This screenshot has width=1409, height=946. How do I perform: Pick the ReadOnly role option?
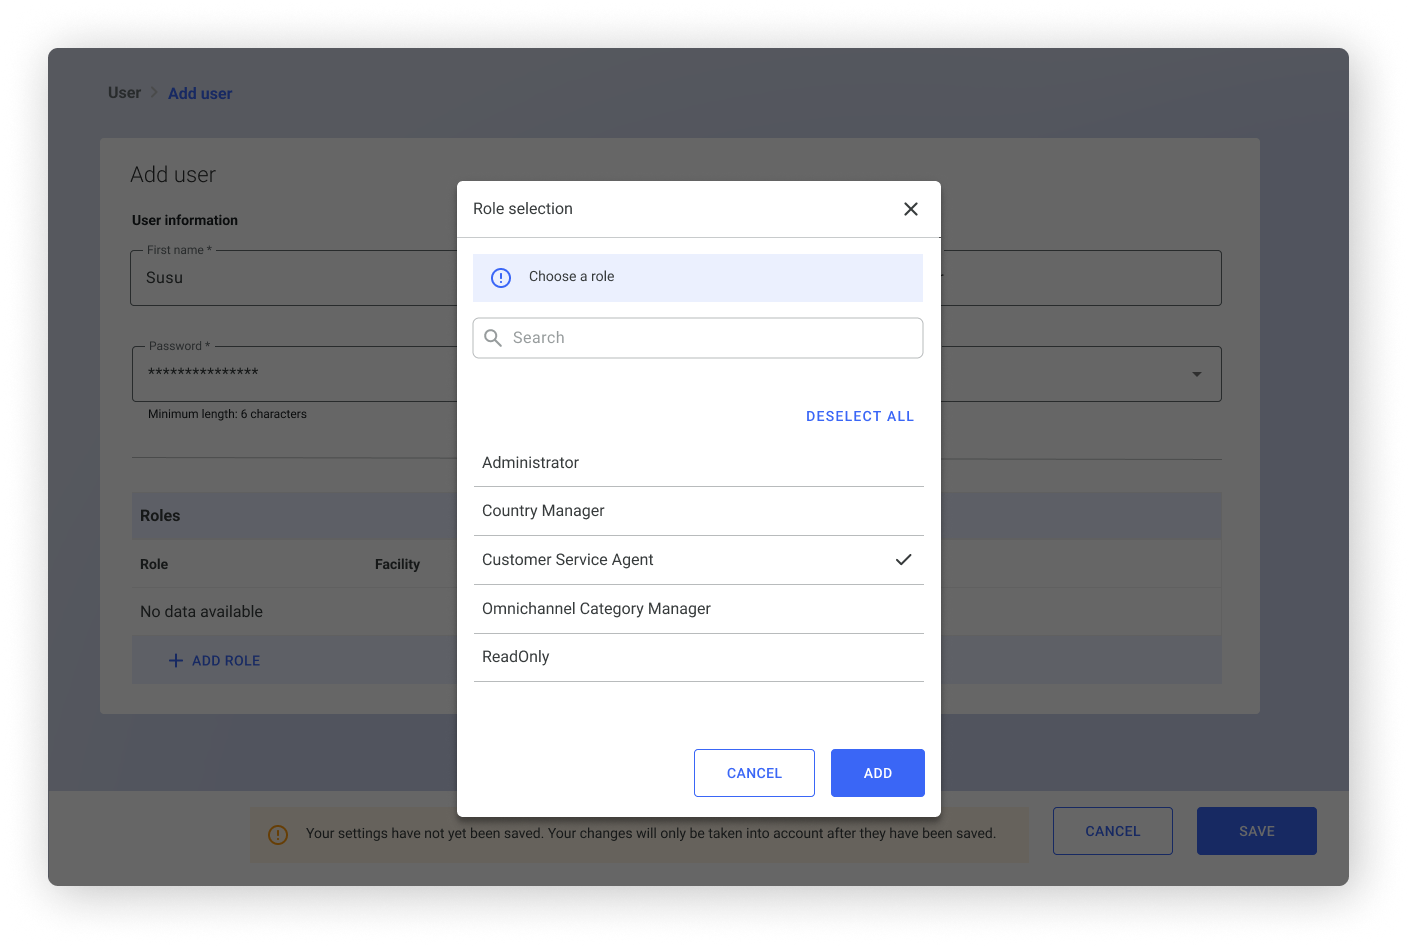516,657
